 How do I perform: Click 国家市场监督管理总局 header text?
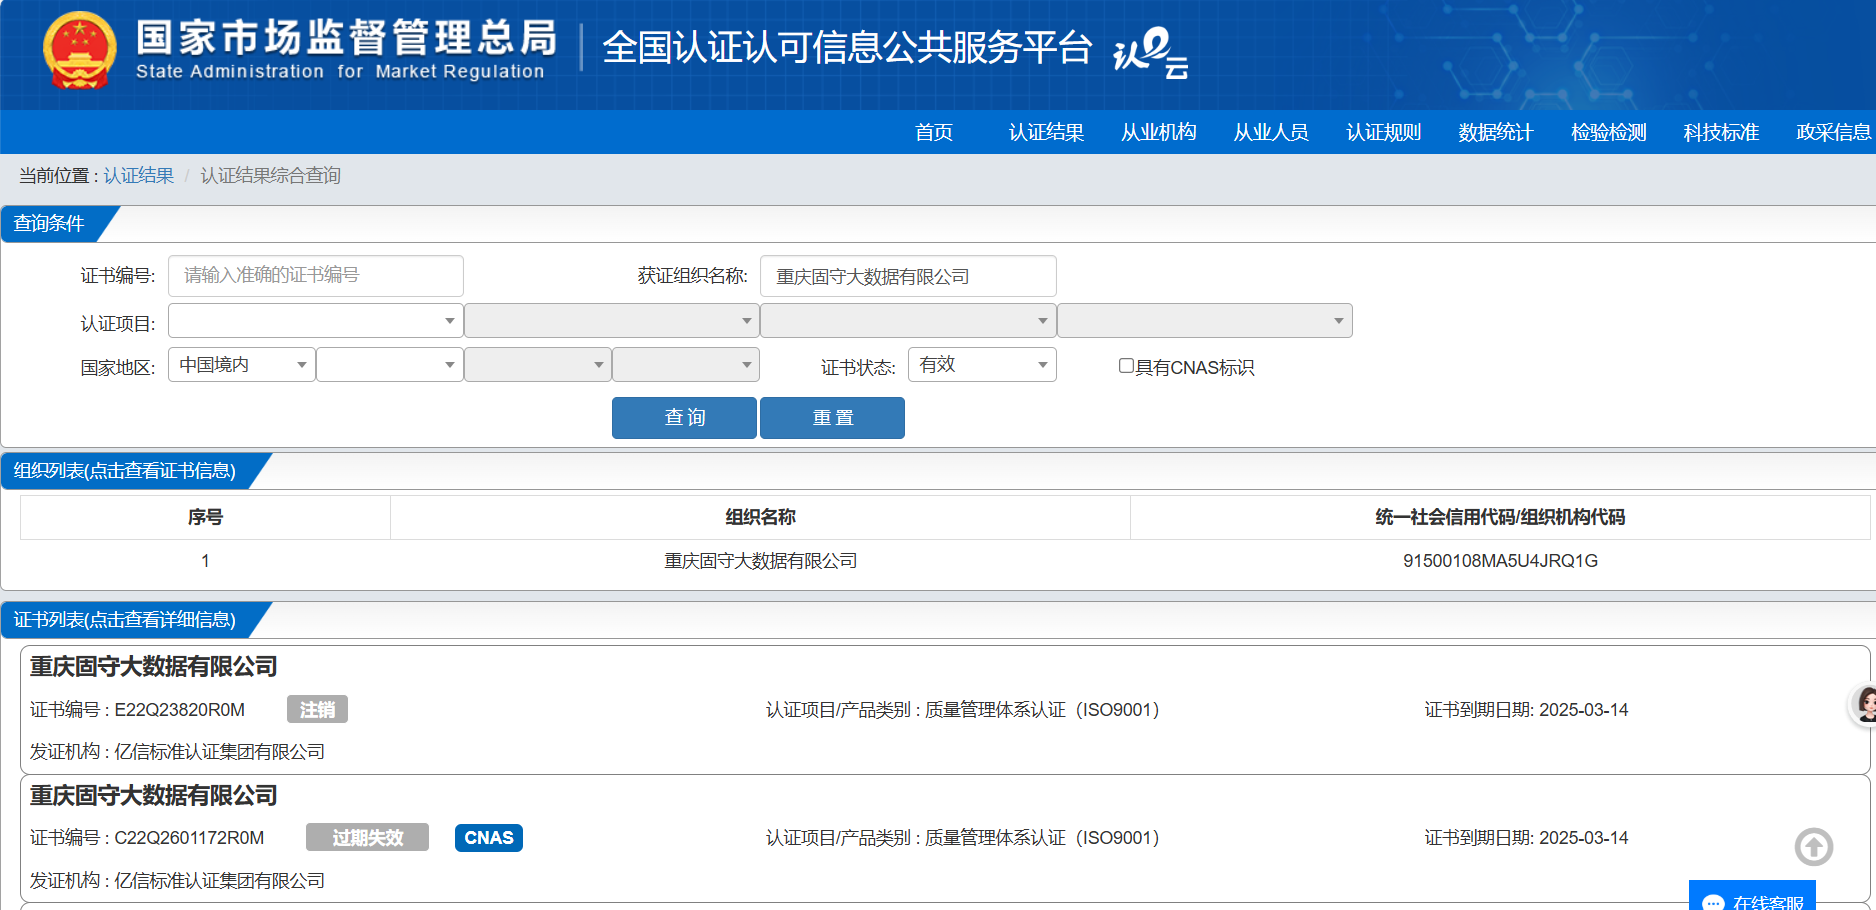click(346, 38)
